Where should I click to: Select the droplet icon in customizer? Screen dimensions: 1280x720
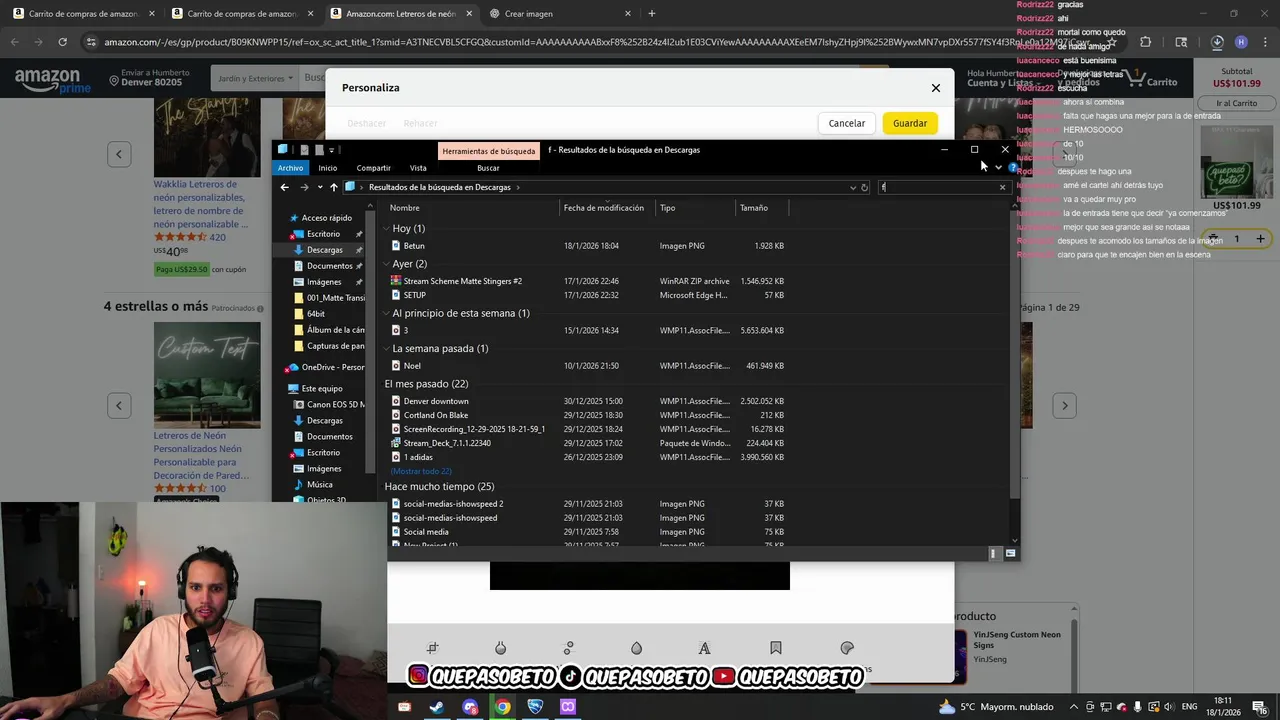pos(636,648)
